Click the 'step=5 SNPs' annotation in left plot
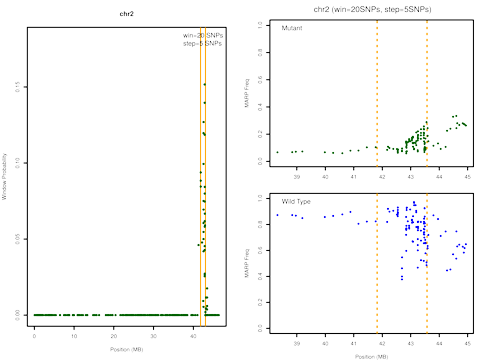480x360 pixels. pyautogui.click(x=202, y=44)
